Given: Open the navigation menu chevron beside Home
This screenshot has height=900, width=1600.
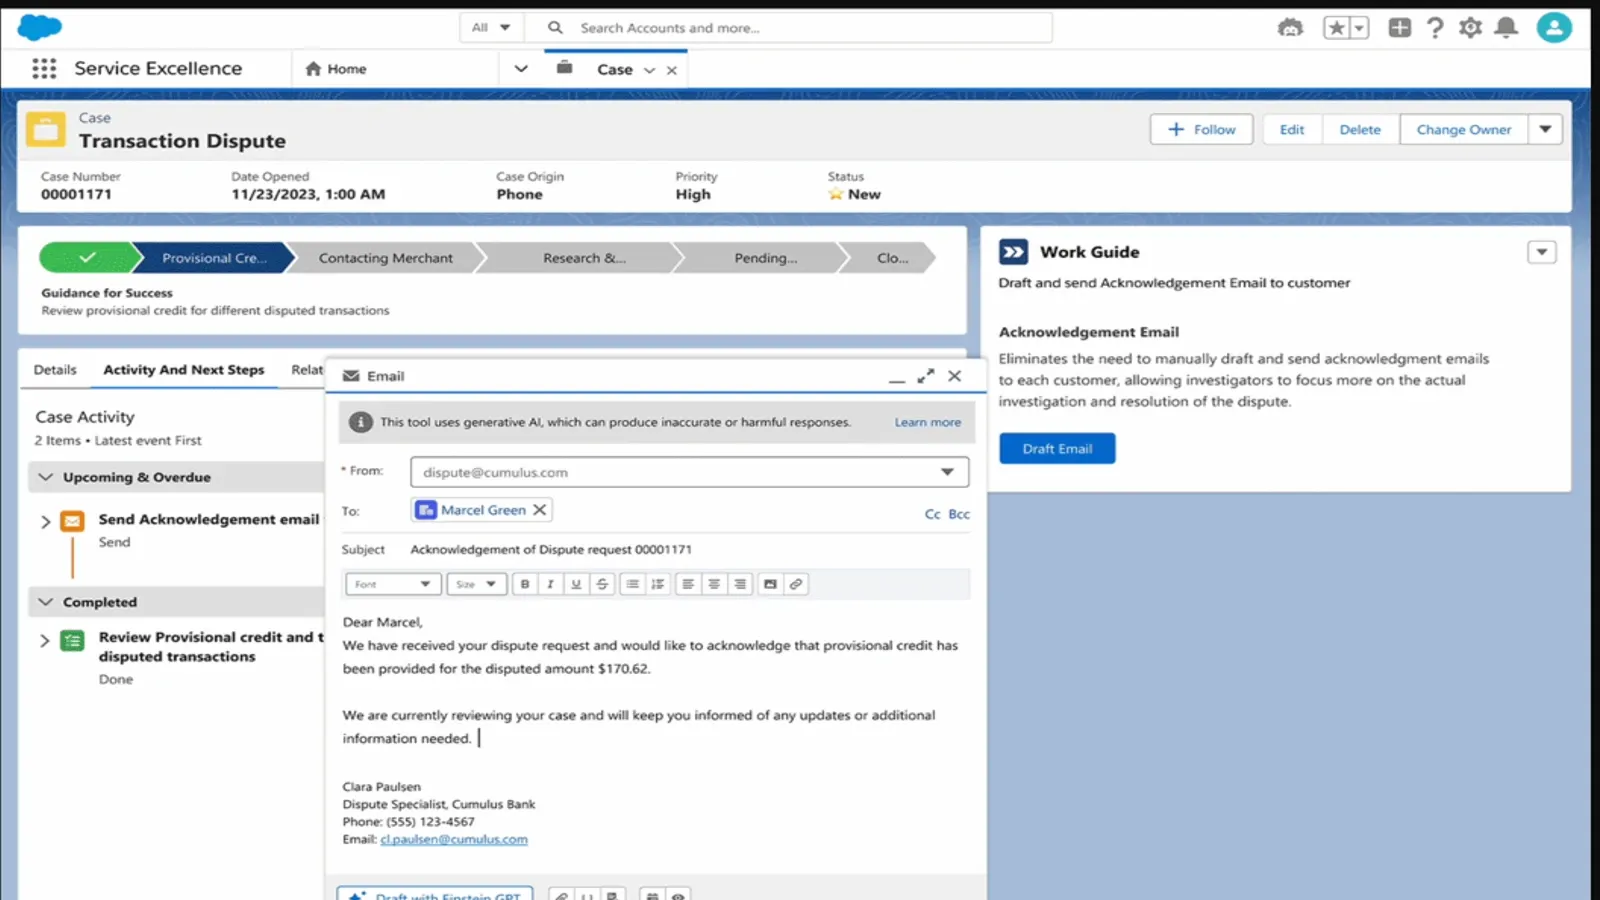Looking at the screenshot, I should click(x=521, y=69).
